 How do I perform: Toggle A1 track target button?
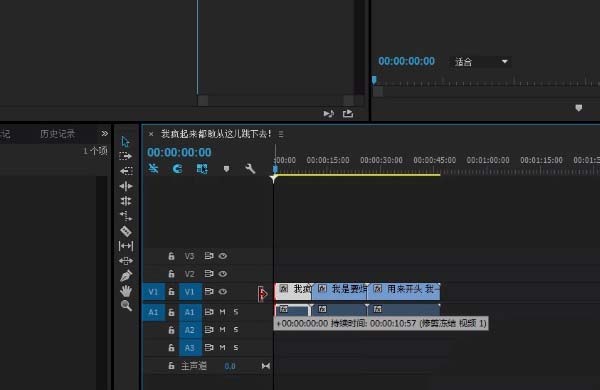pyautogui.click(x=190, y=312)
